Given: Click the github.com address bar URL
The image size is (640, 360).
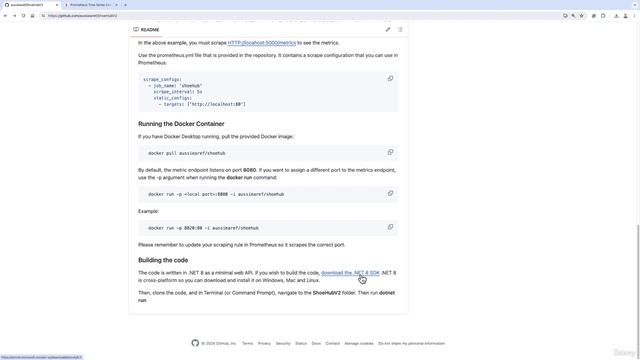Looking at the screenshot, I should click(x=82, y=16).
